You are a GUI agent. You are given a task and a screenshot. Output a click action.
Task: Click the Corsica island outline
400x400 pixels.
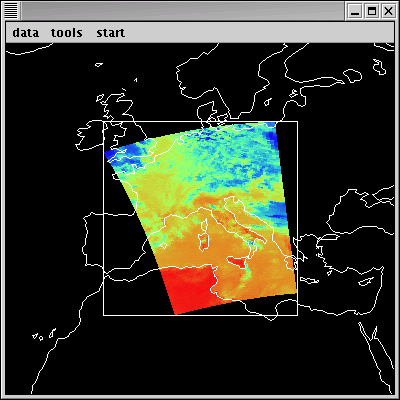click(x=205, y=225)
